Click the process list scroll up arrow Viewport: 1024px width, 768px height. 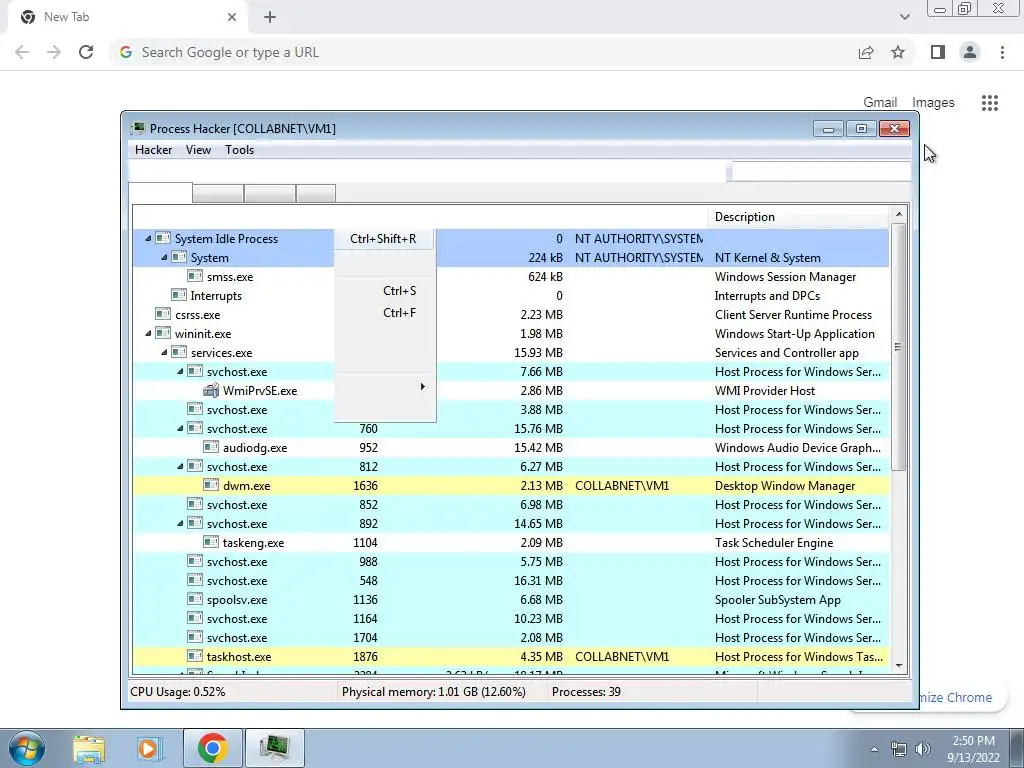pos(899,214)
